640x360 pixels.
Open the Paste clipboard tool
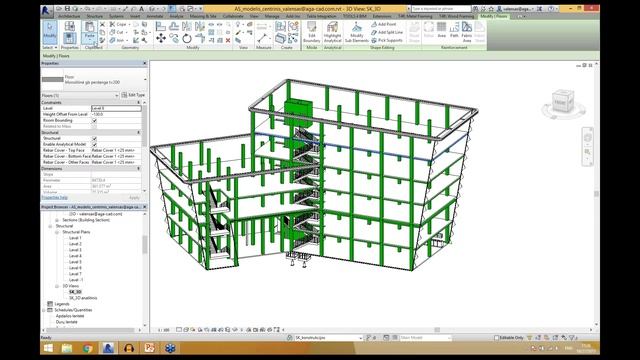coord(89,32)
